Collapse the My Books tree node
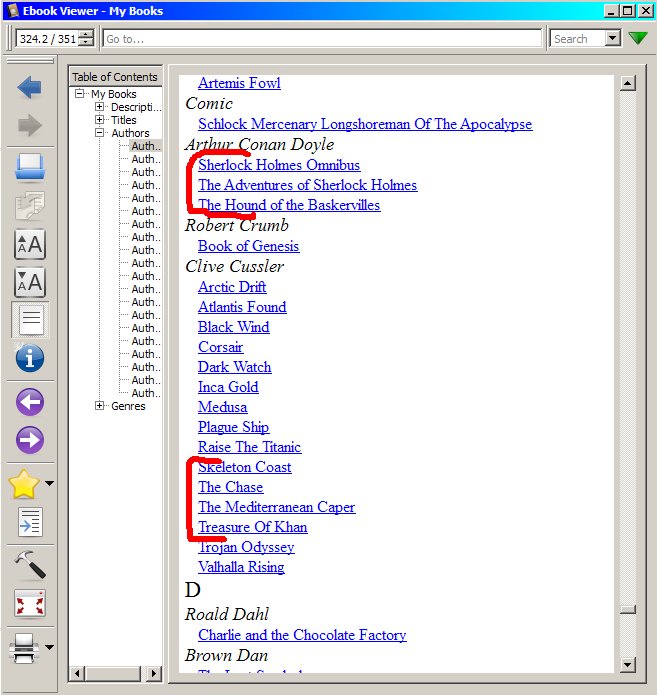 click(x=80, y=94)
